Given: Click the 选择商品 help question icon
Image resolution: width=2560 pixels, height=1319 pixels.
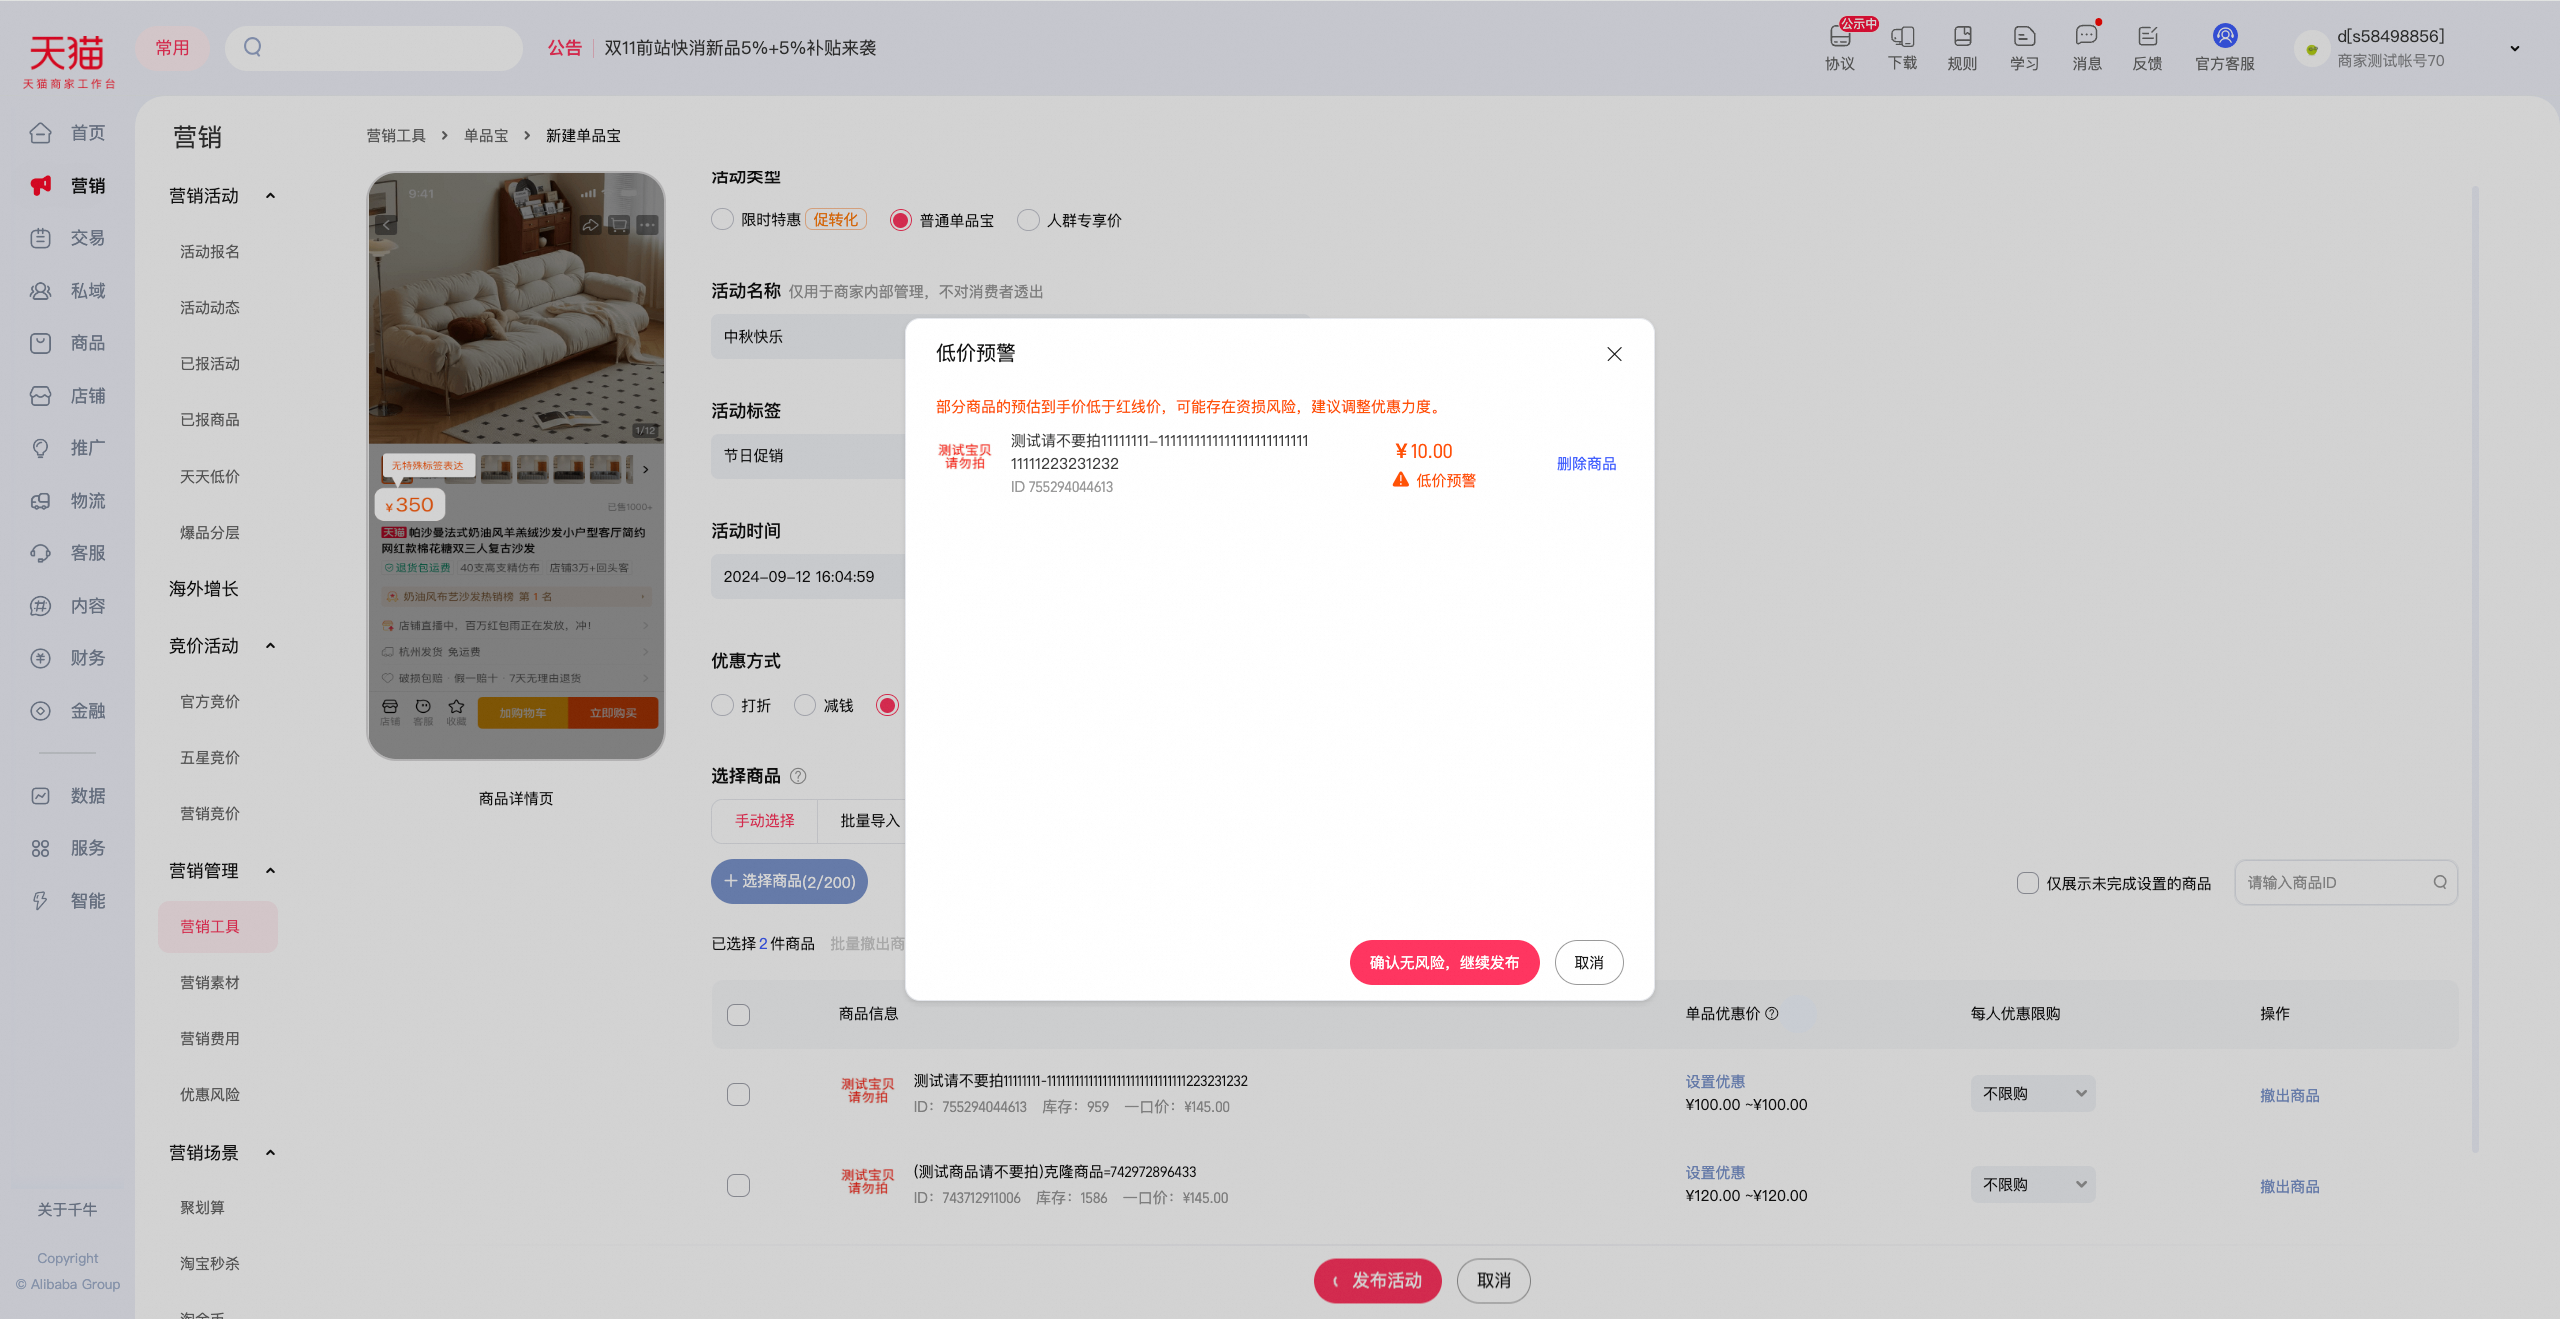Looking at the screenshot, I should pyautogui.click(x=798, y=776).
